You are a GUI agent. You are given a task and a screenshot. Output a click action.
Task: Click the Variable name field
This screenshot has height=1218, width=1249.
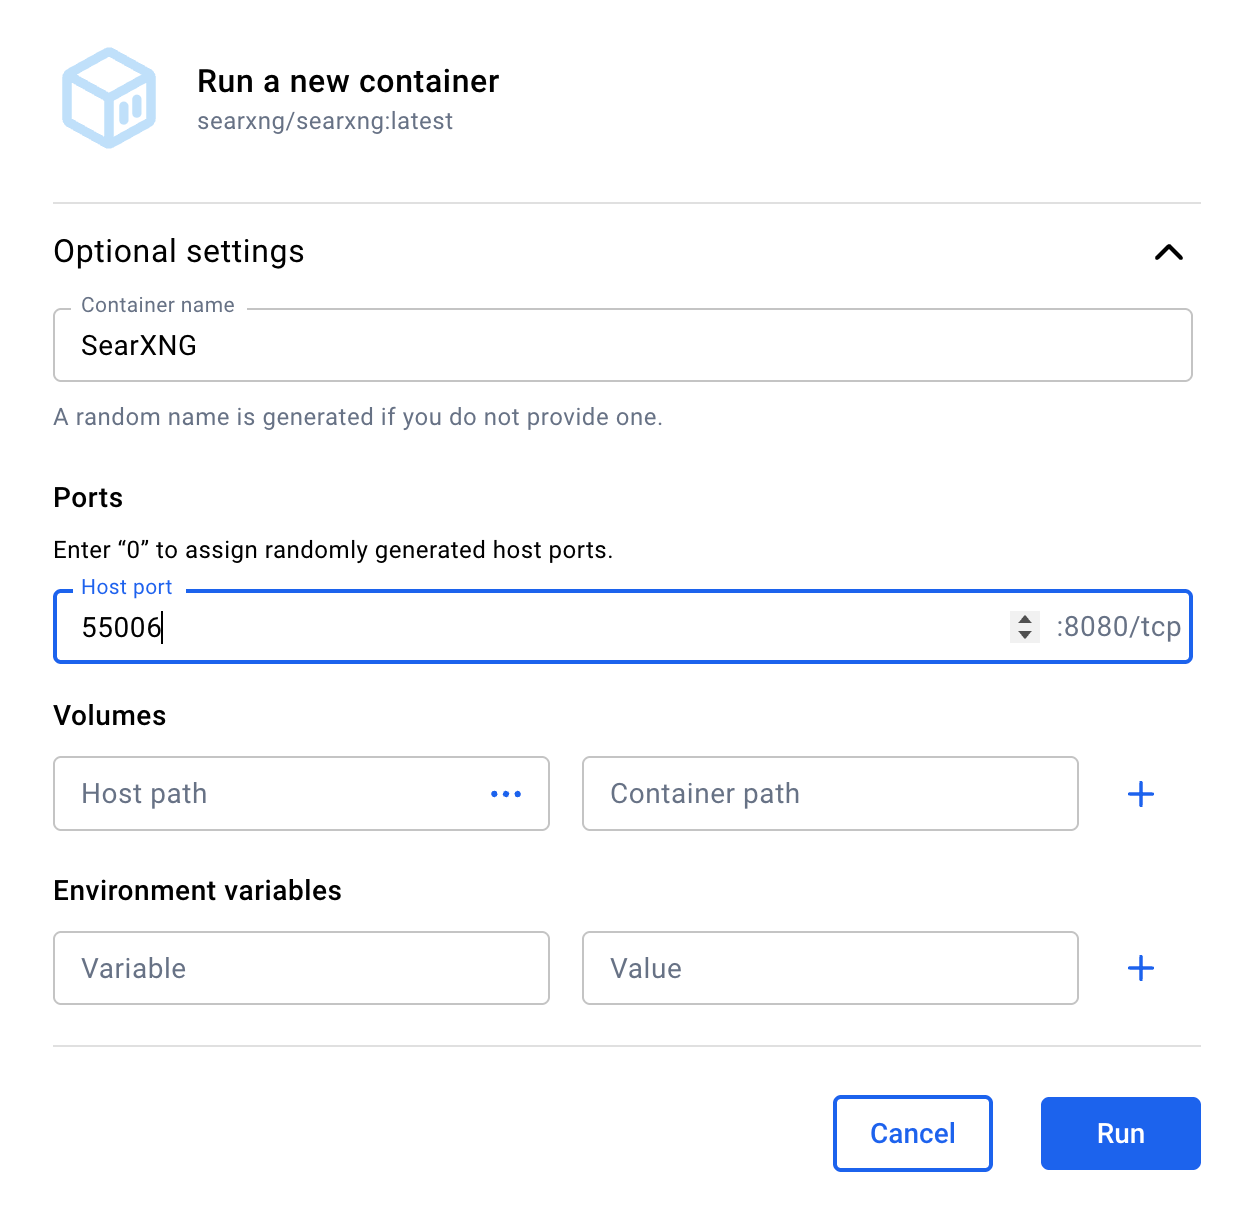(x=301, y=968)
